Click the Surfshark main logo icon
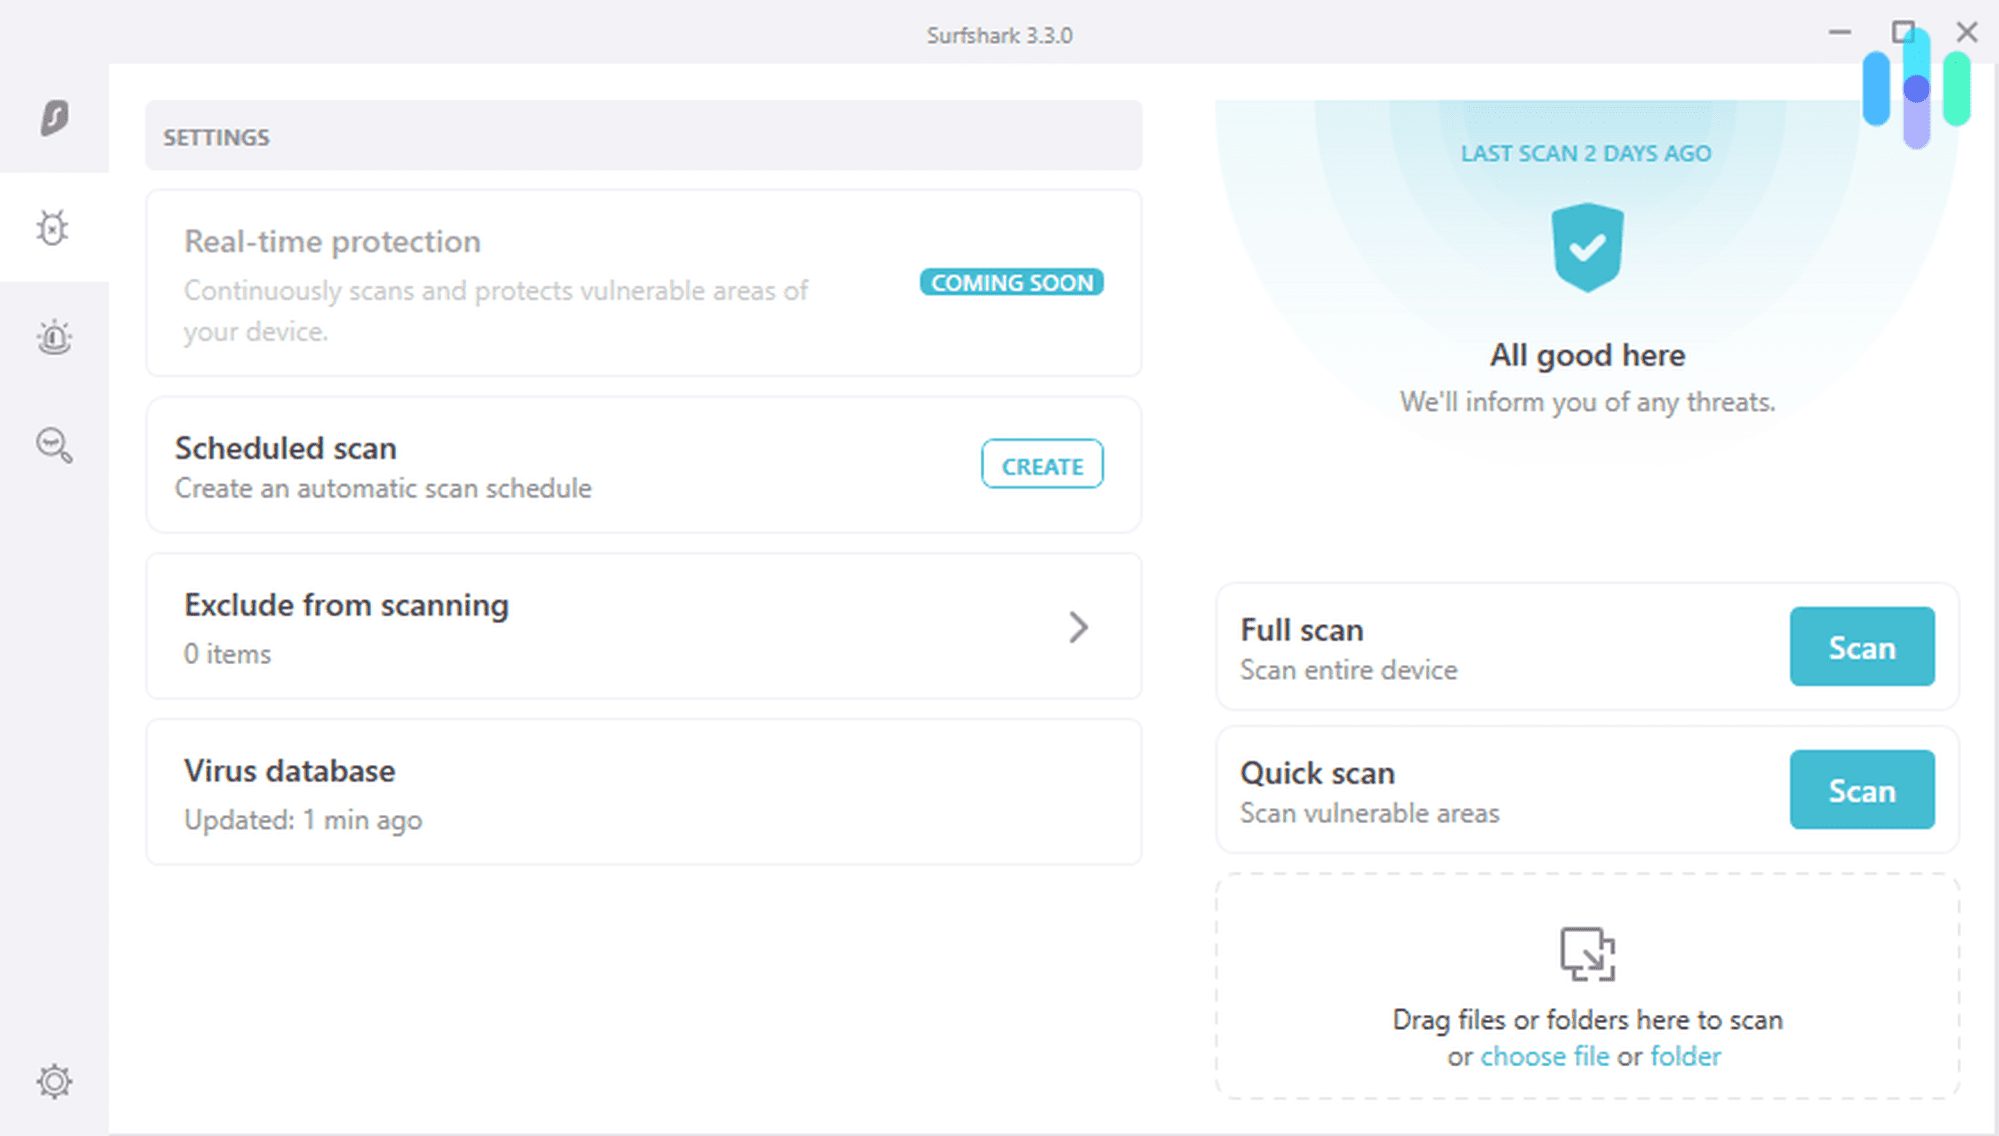The height and width of the screenshot is (1136, 1999). coord(55,118)
